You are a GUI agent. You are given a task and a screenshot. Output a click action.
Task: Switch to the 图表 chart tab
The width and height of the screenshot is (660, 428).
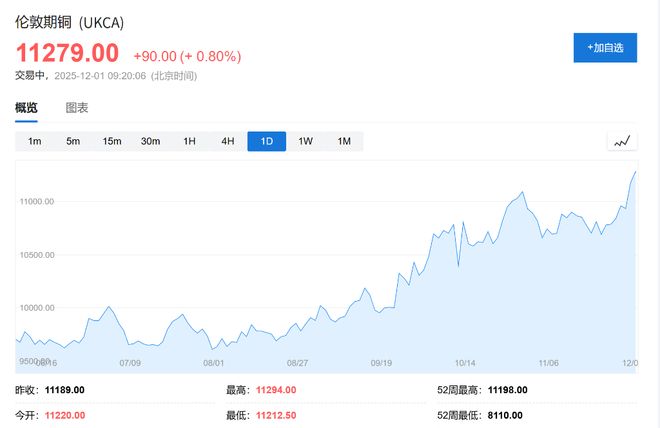click(x=77, y=108)
